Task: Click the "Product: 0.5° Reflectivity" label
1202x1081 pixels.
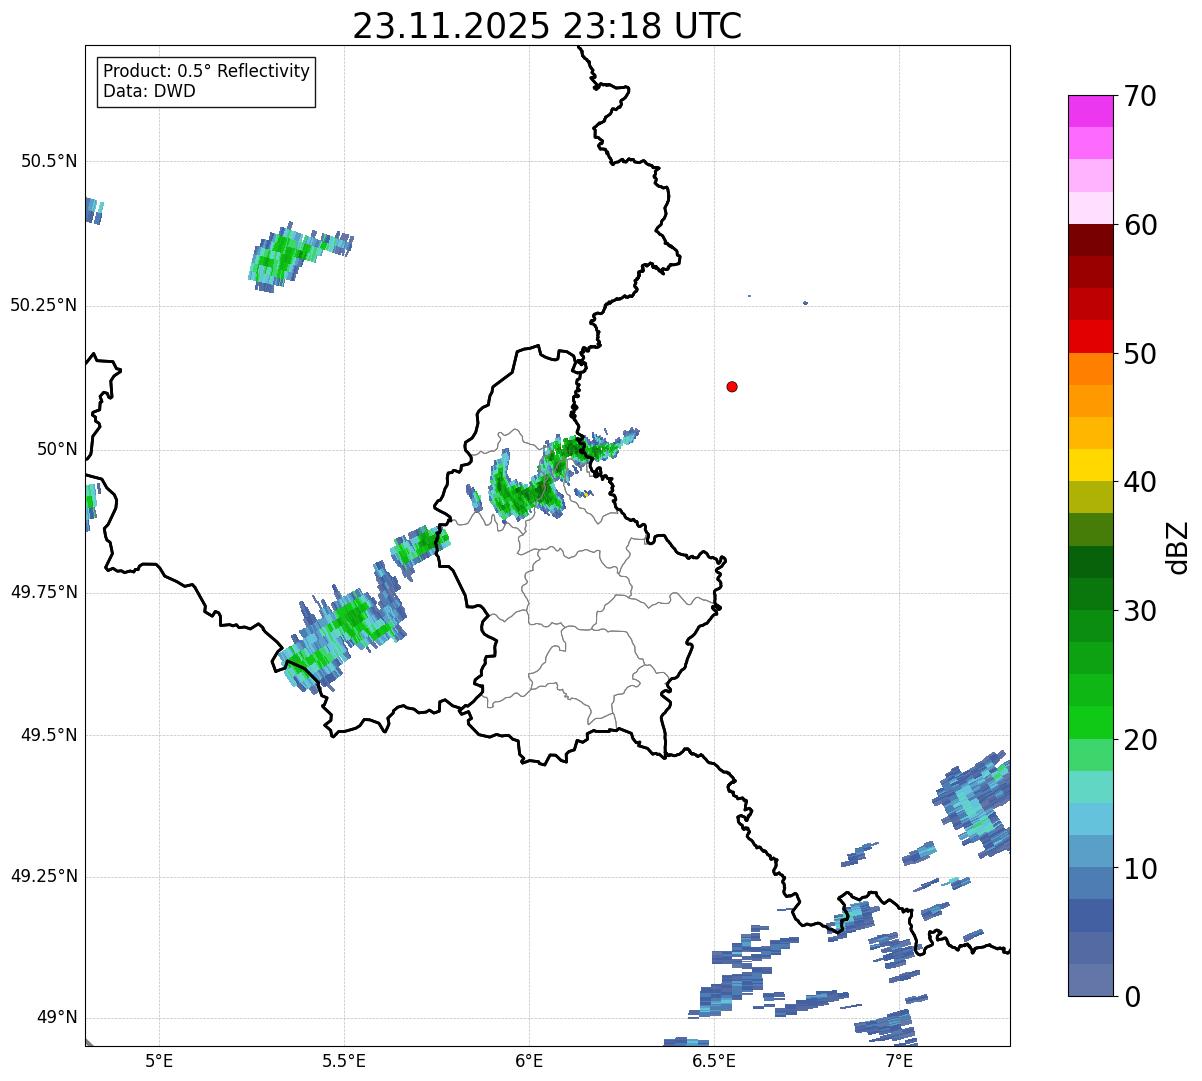Action: [207, 72]
